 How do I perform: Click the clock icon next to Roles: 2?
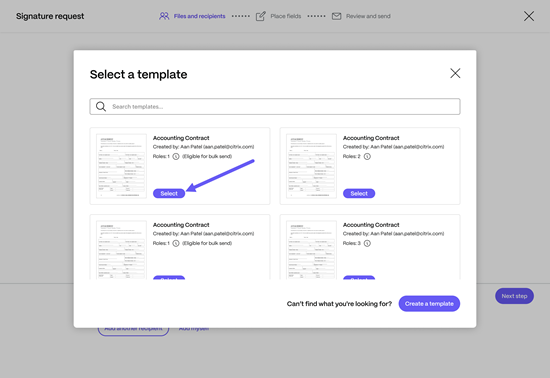[367, 156]
